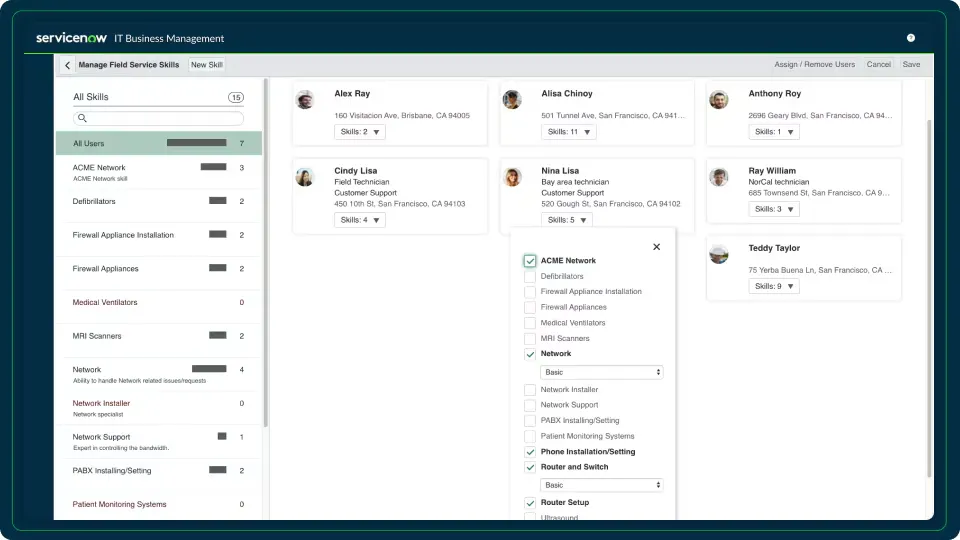The width and height of the screenshot is (960, 540).
Task: Check the Firewall Appliance Installation checkbox
Action: tap(530, 292)
